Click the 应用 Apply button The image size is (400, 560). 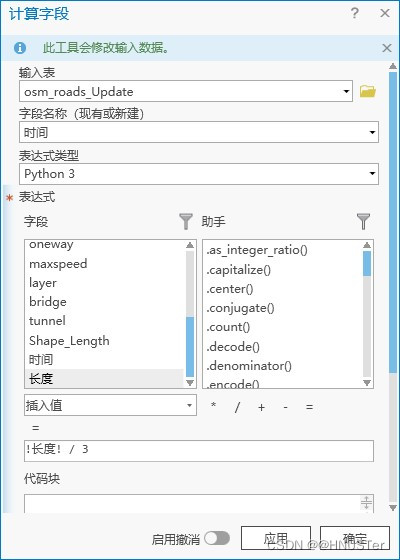[276, 538]
